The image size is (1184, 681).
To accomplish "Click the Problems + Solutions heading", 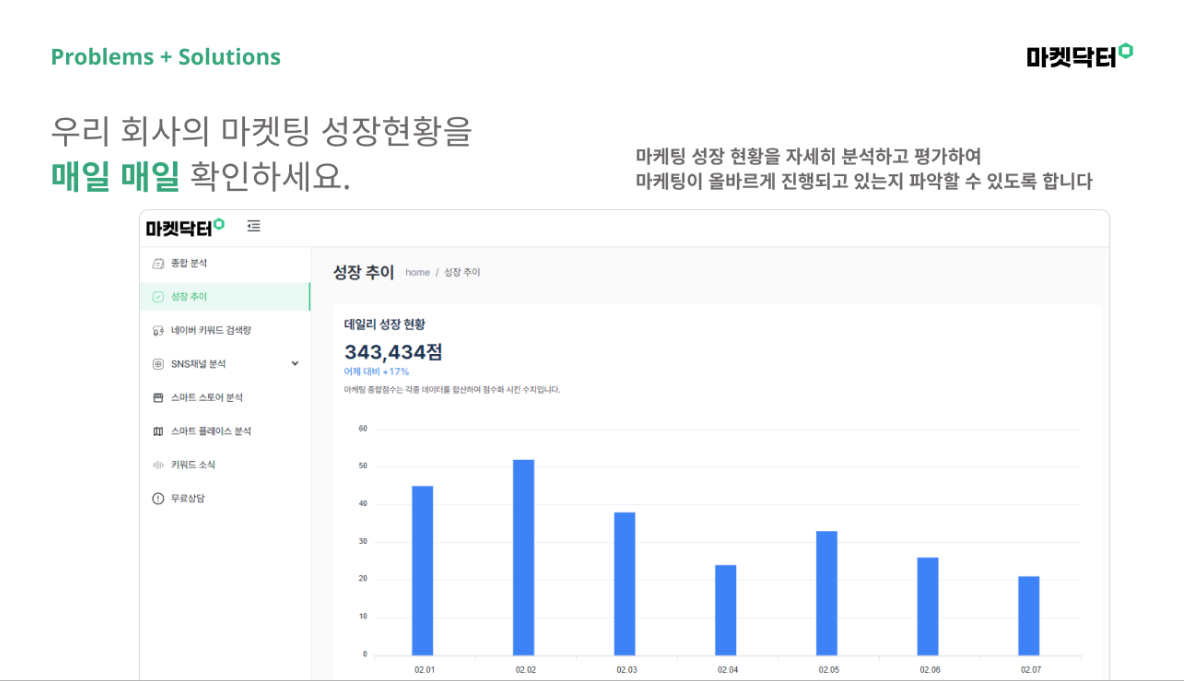I will [x=166, y=57].
